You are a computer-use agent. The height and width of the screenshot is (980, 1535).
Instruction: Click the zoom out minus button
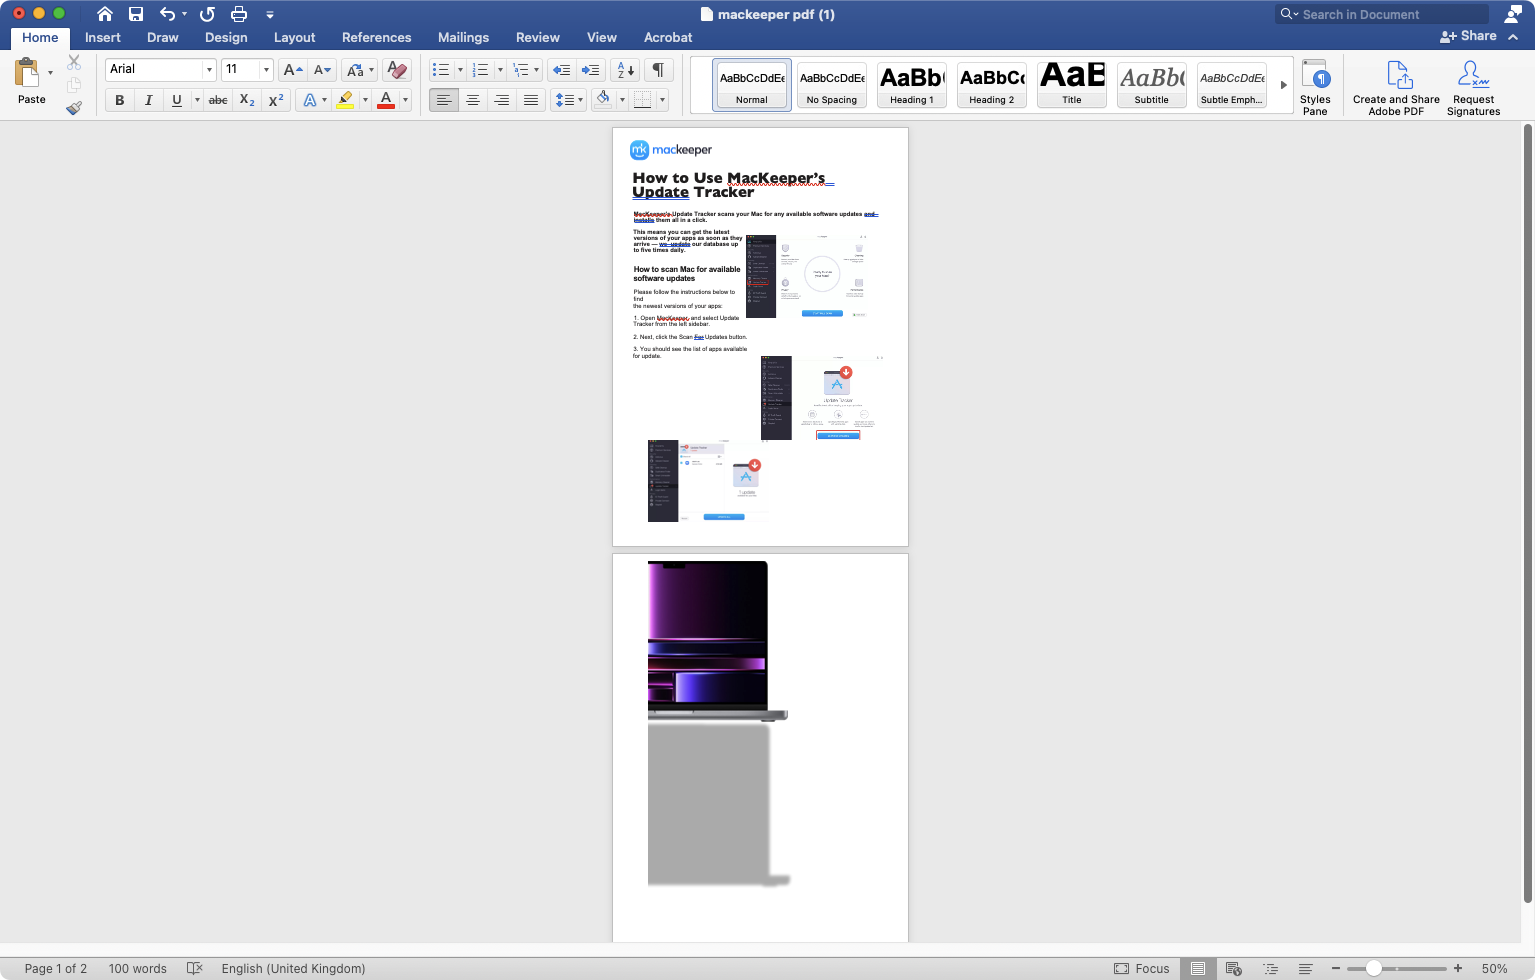[1335, 968]
